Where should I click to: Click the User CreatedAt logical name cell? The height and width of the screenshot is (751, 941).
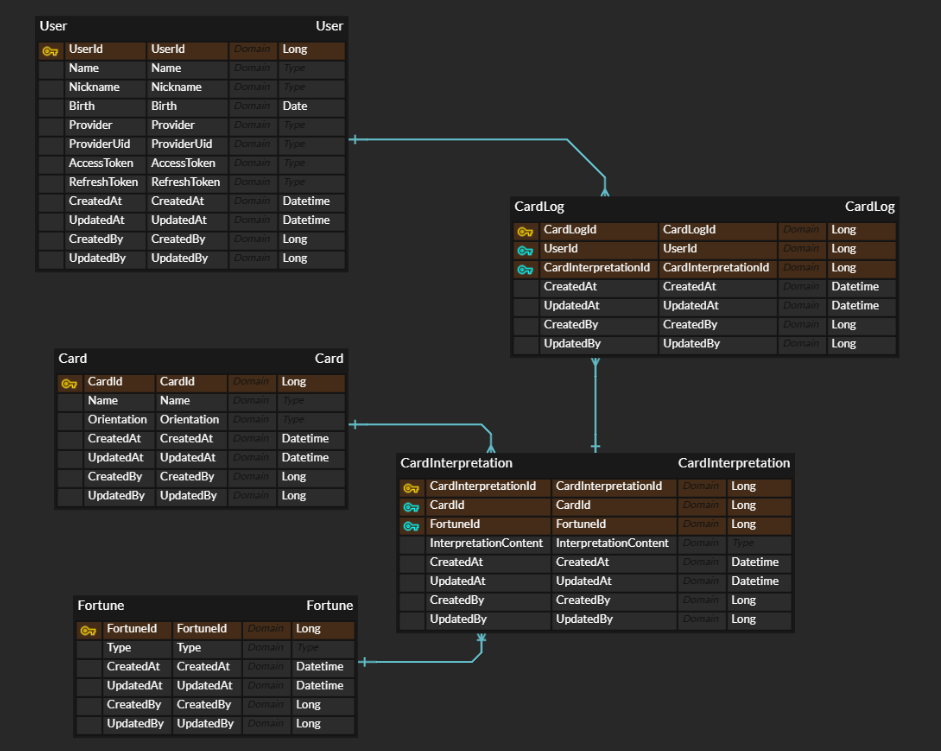[x=105, y=201]
